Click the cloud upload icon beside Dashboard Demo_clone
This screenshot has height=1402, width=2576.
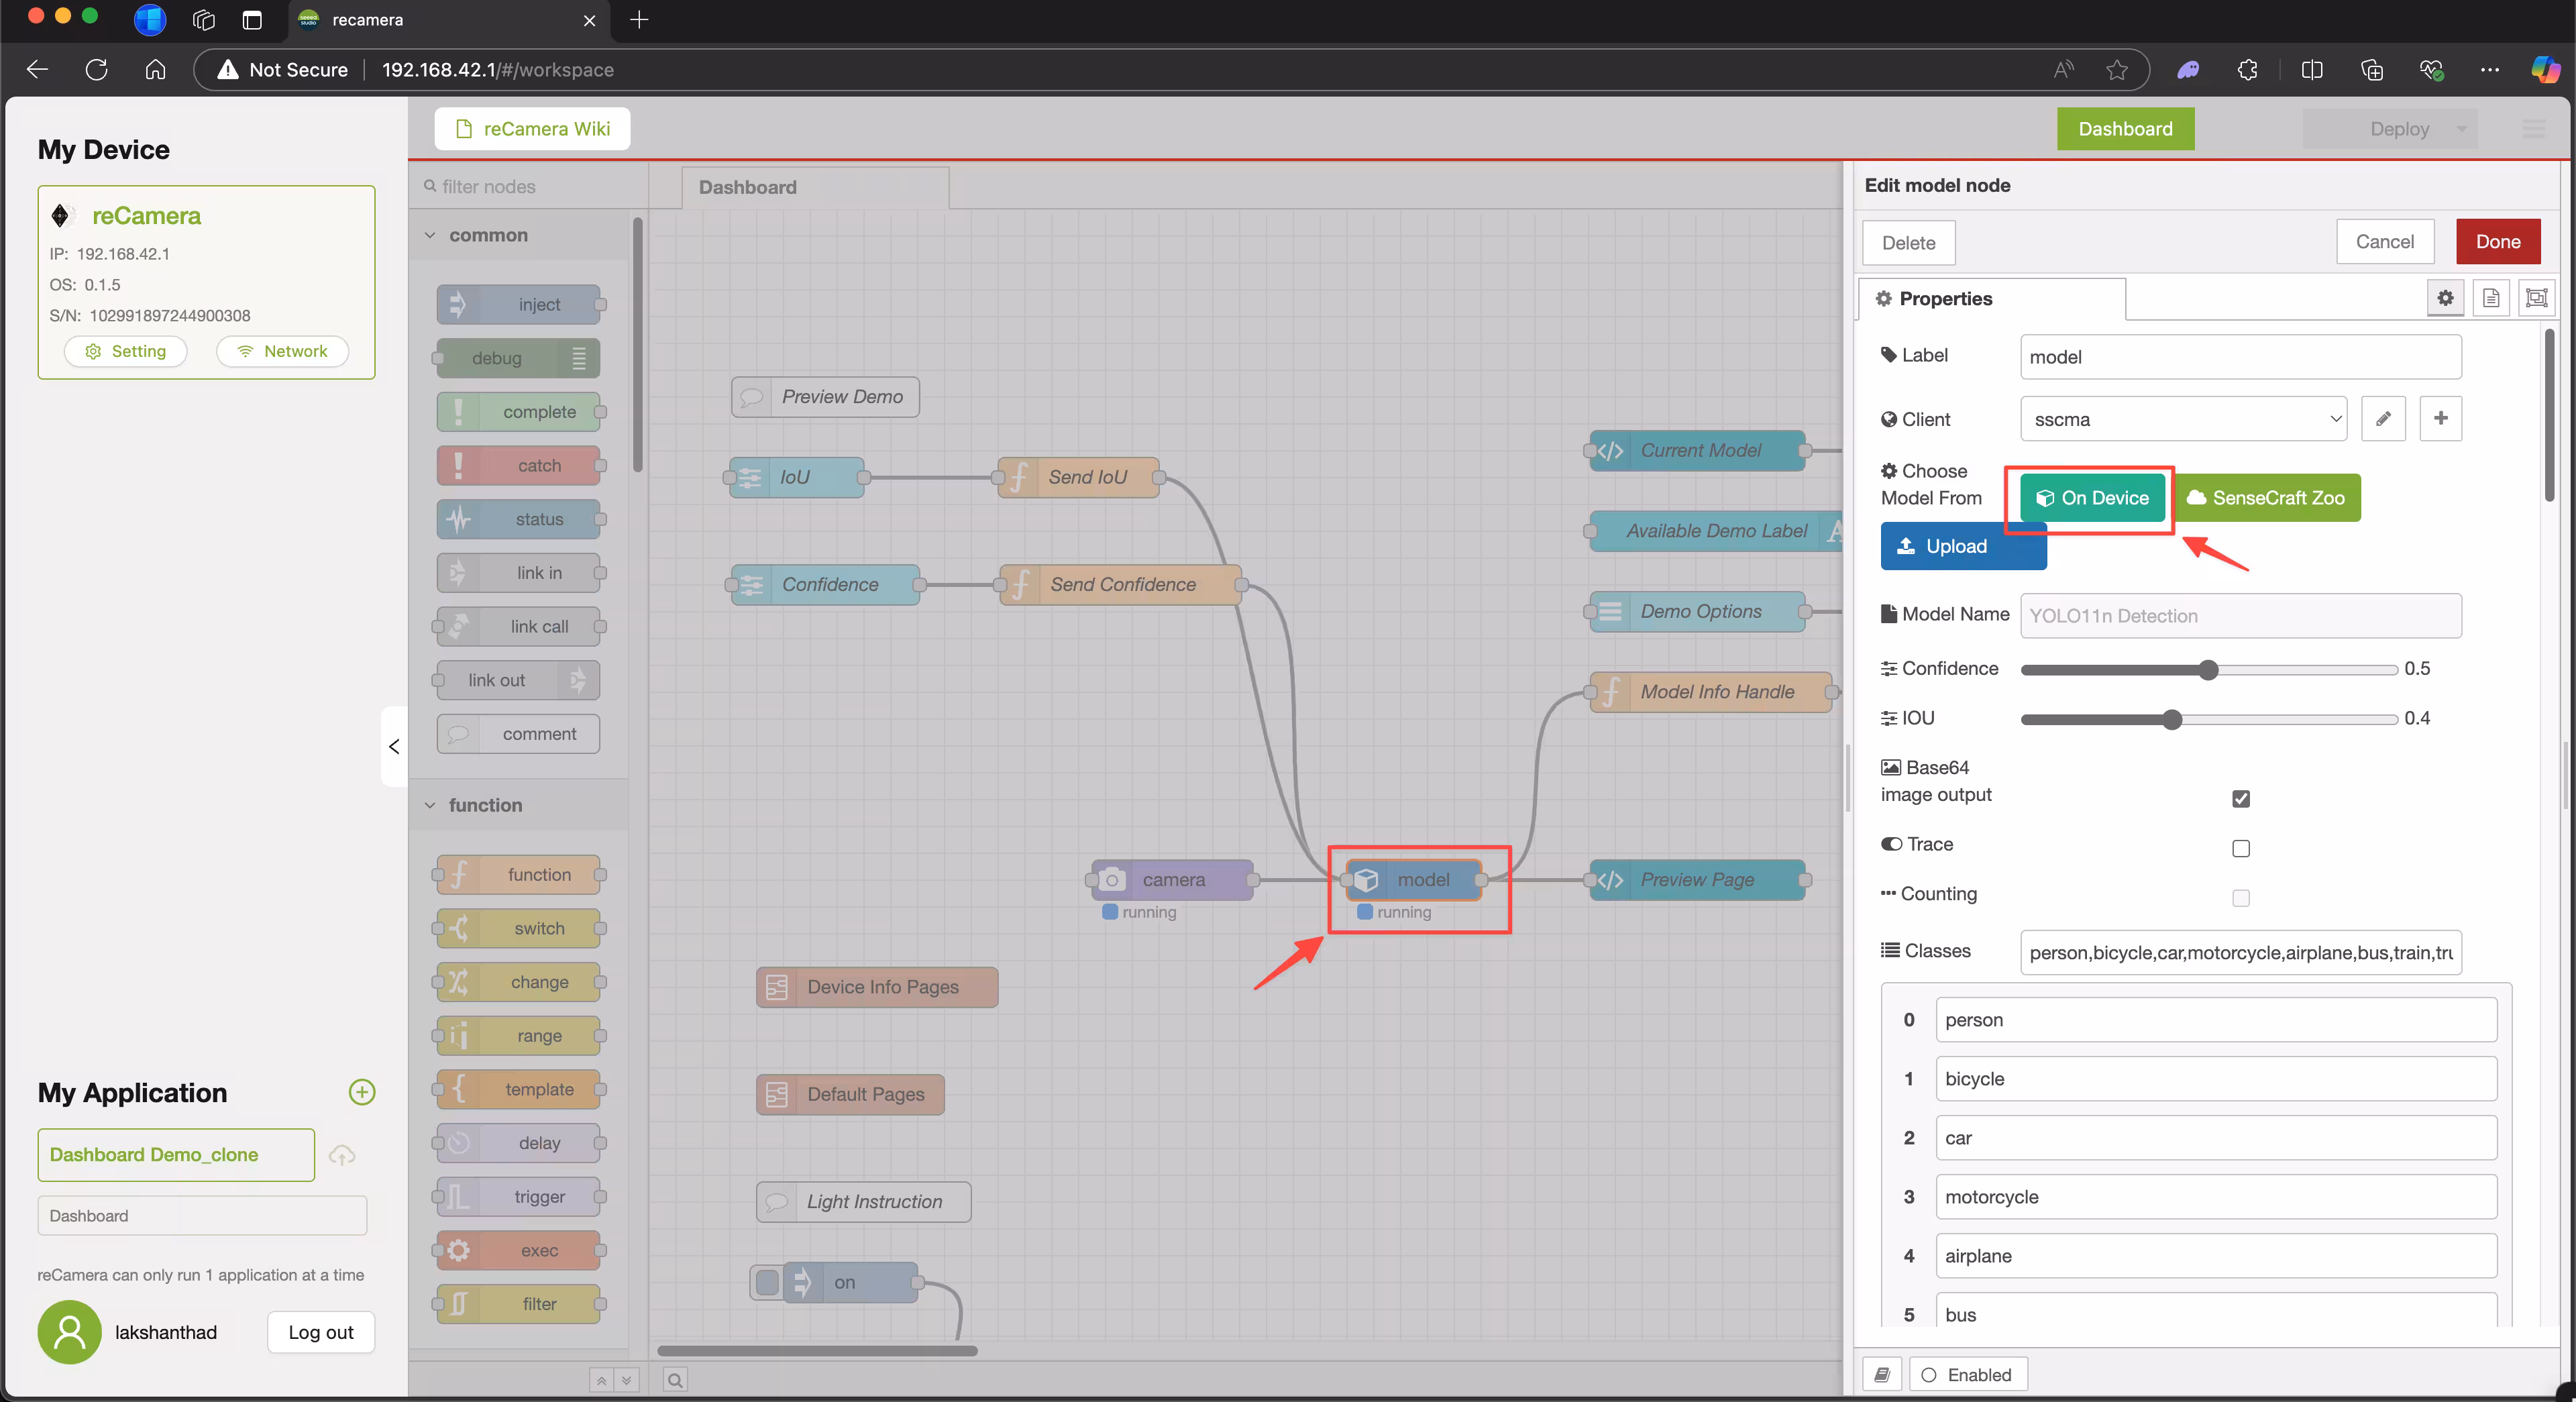tap(342, 1156)
